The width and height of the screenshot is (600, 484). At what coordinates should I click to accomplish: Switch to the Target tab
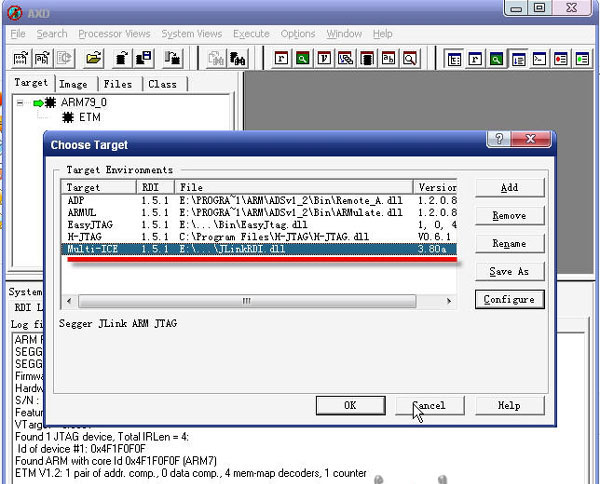pos(31,83)
